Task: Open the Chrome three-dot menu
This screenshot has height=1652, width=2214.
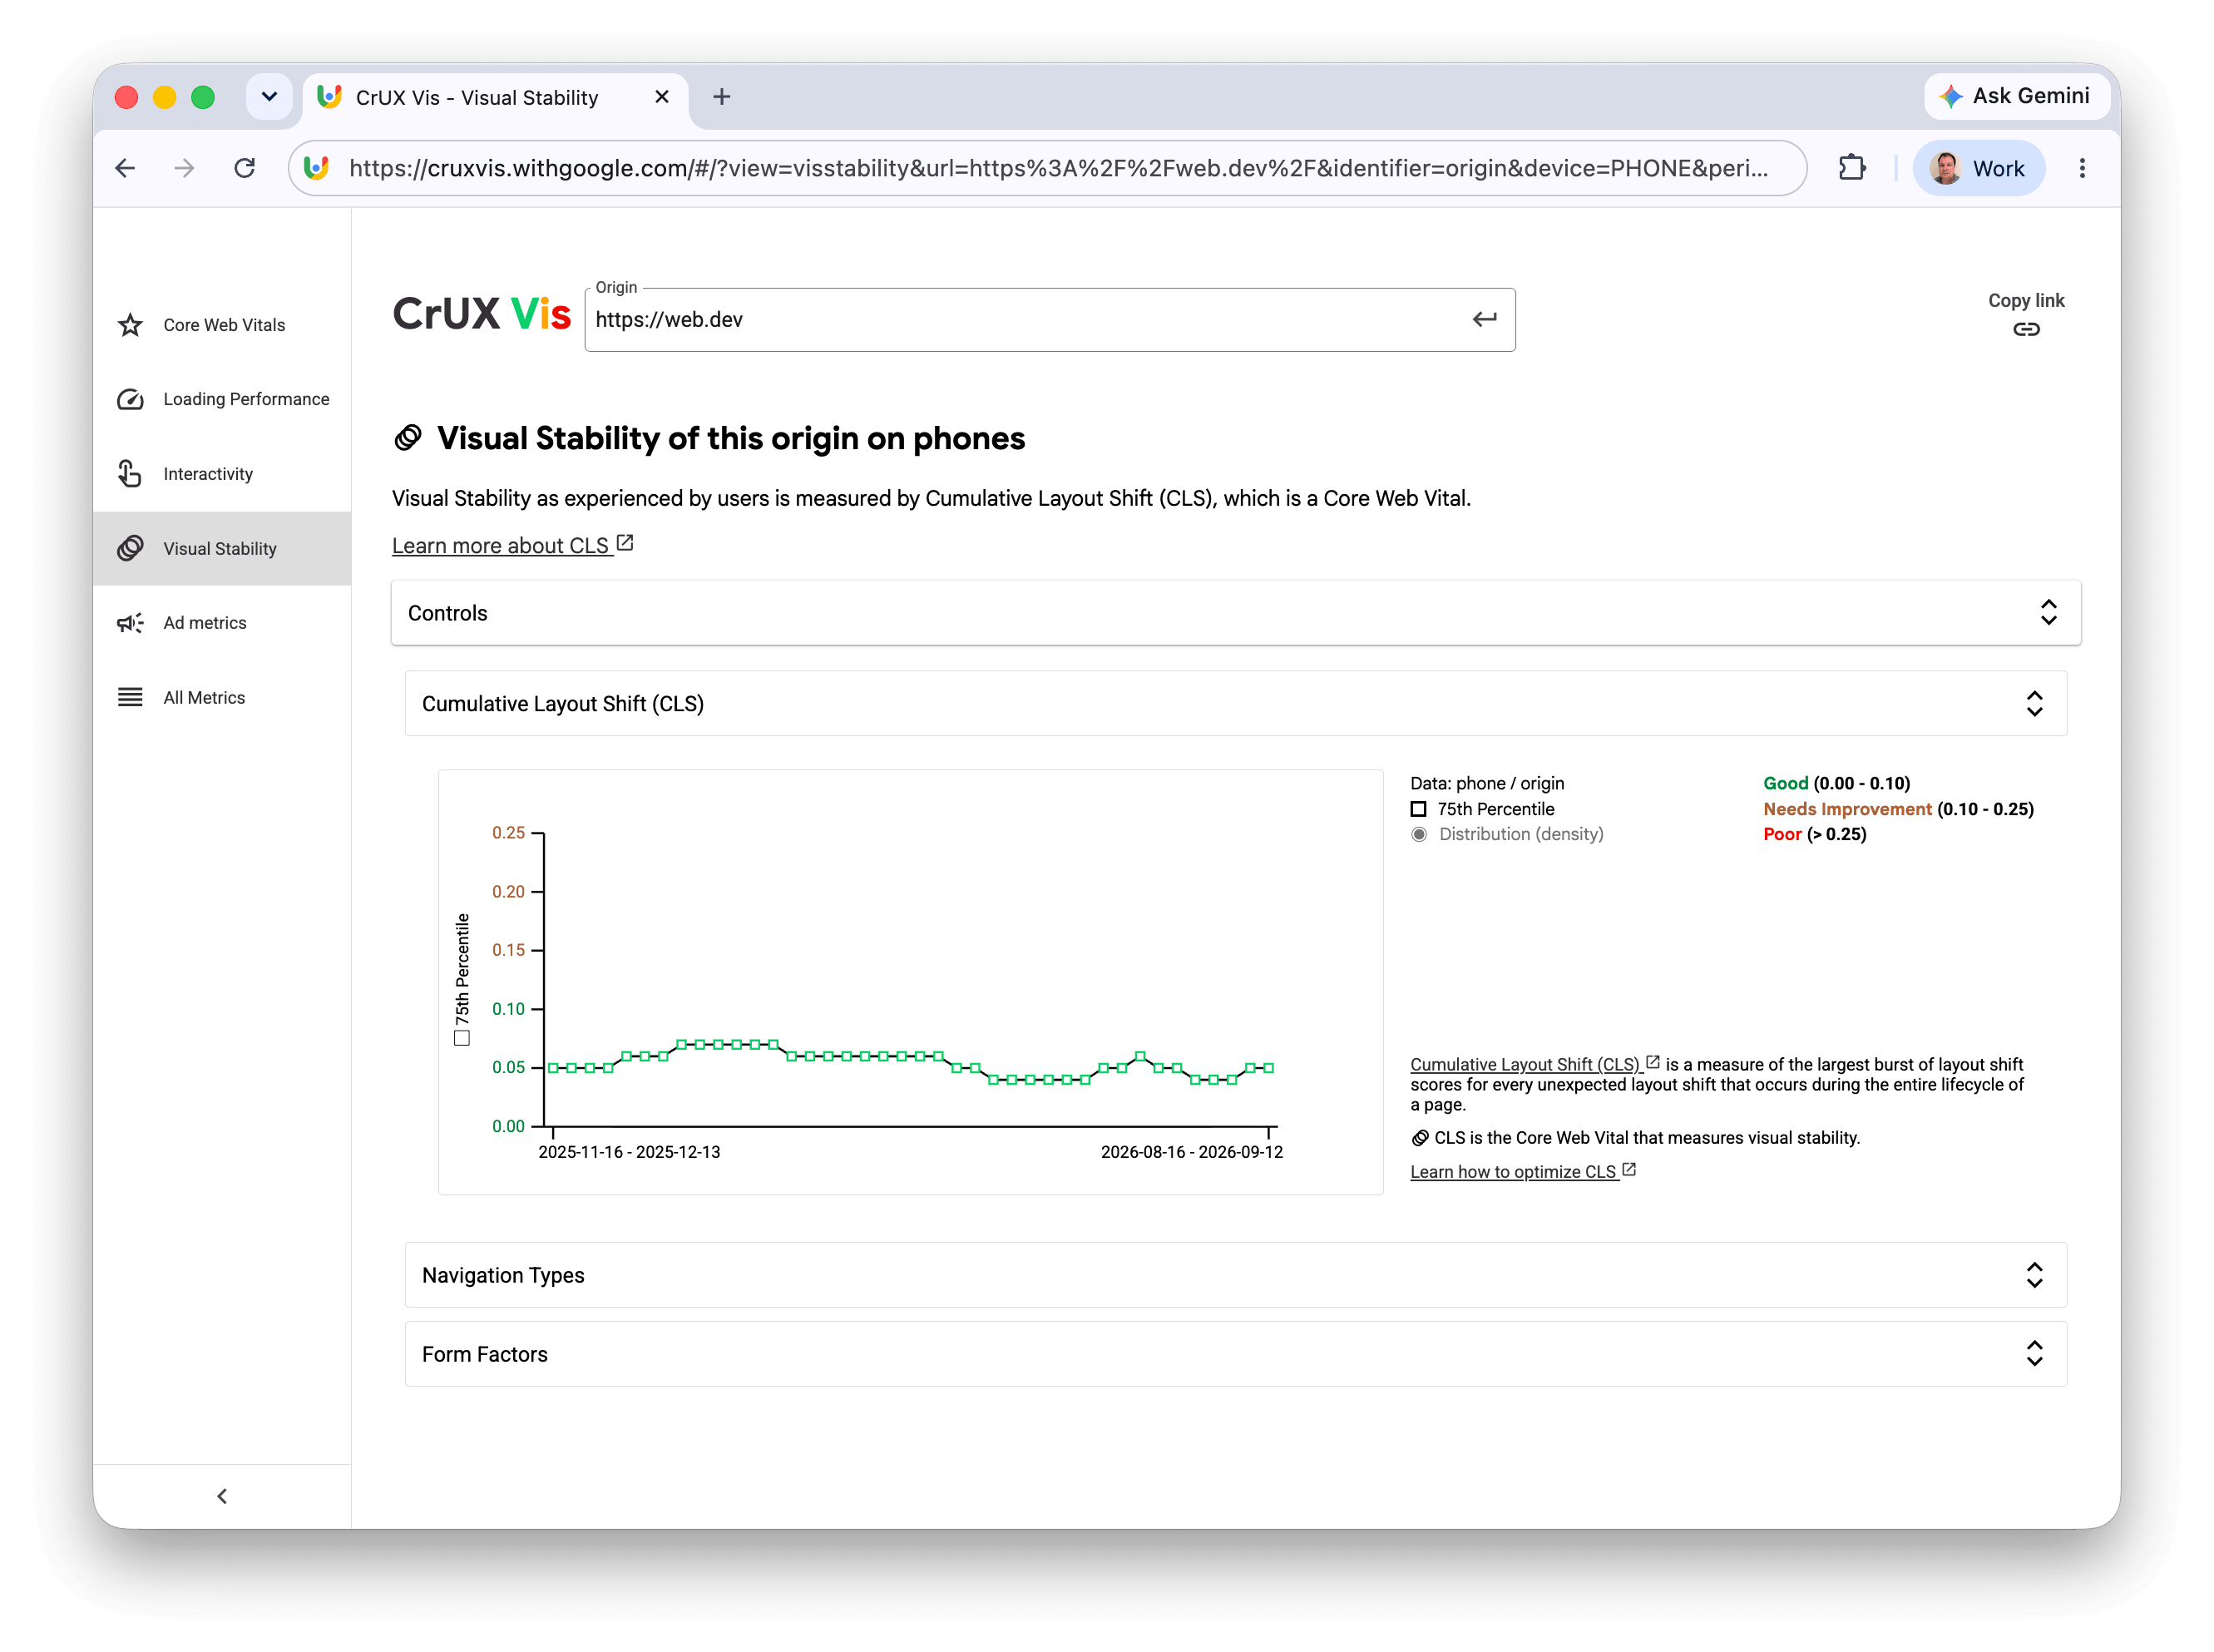Action: pyautogui.click(x=2081, y=168)
